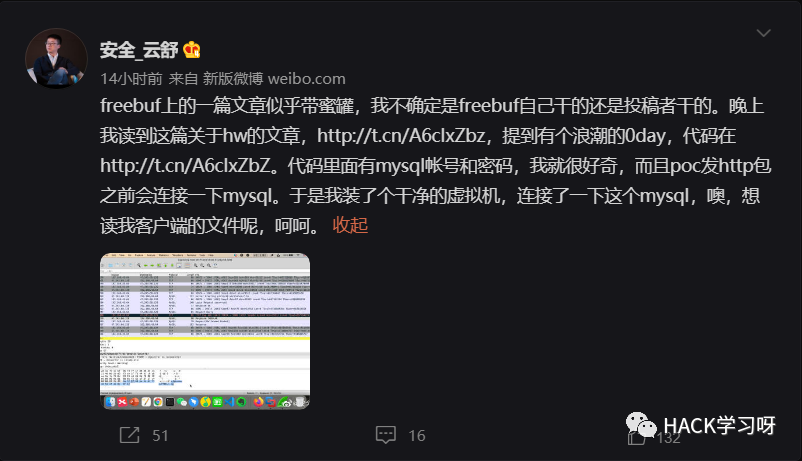
Task: Click the repost share icon
Action: pos(129,435)
